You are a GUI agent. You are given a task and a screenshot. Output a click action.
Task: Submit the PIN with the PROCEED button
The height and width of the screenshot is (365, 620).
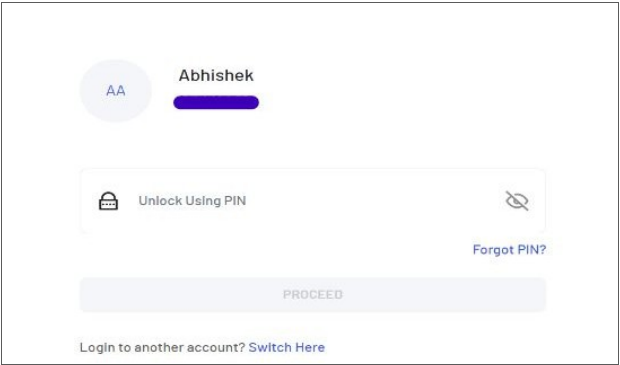[313, 295]
